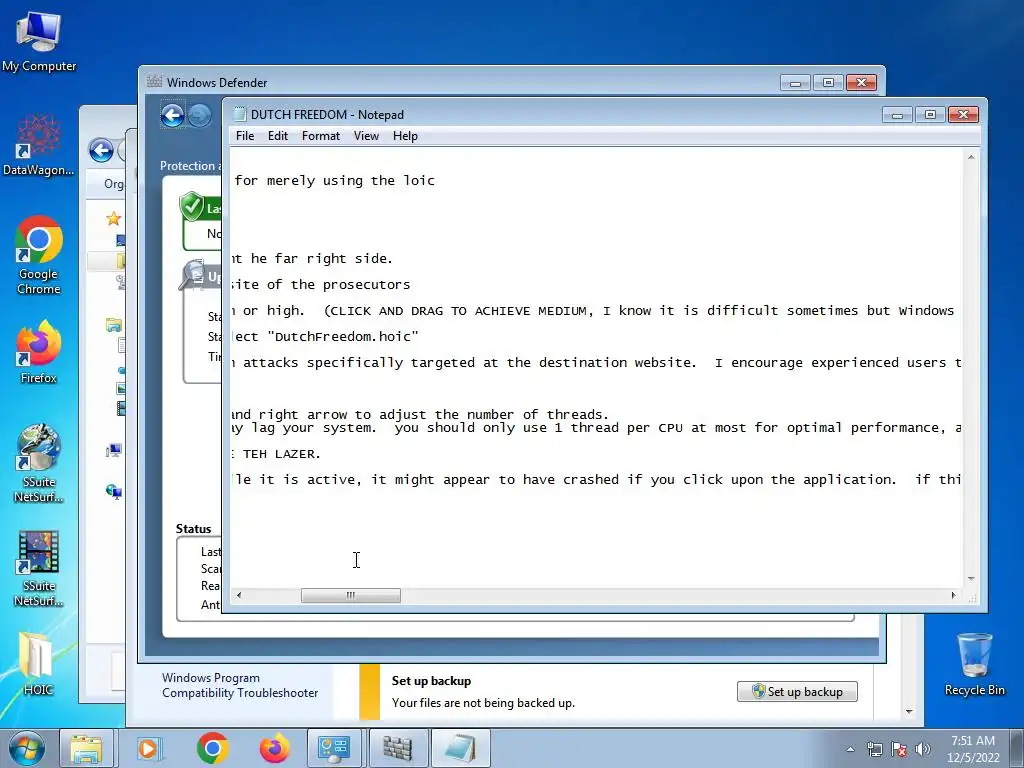The height and width of the screenshot is (768, 1024).
Task: Click the down arrow of Notepad vertical scrollbar
Action: pos(971,579)
